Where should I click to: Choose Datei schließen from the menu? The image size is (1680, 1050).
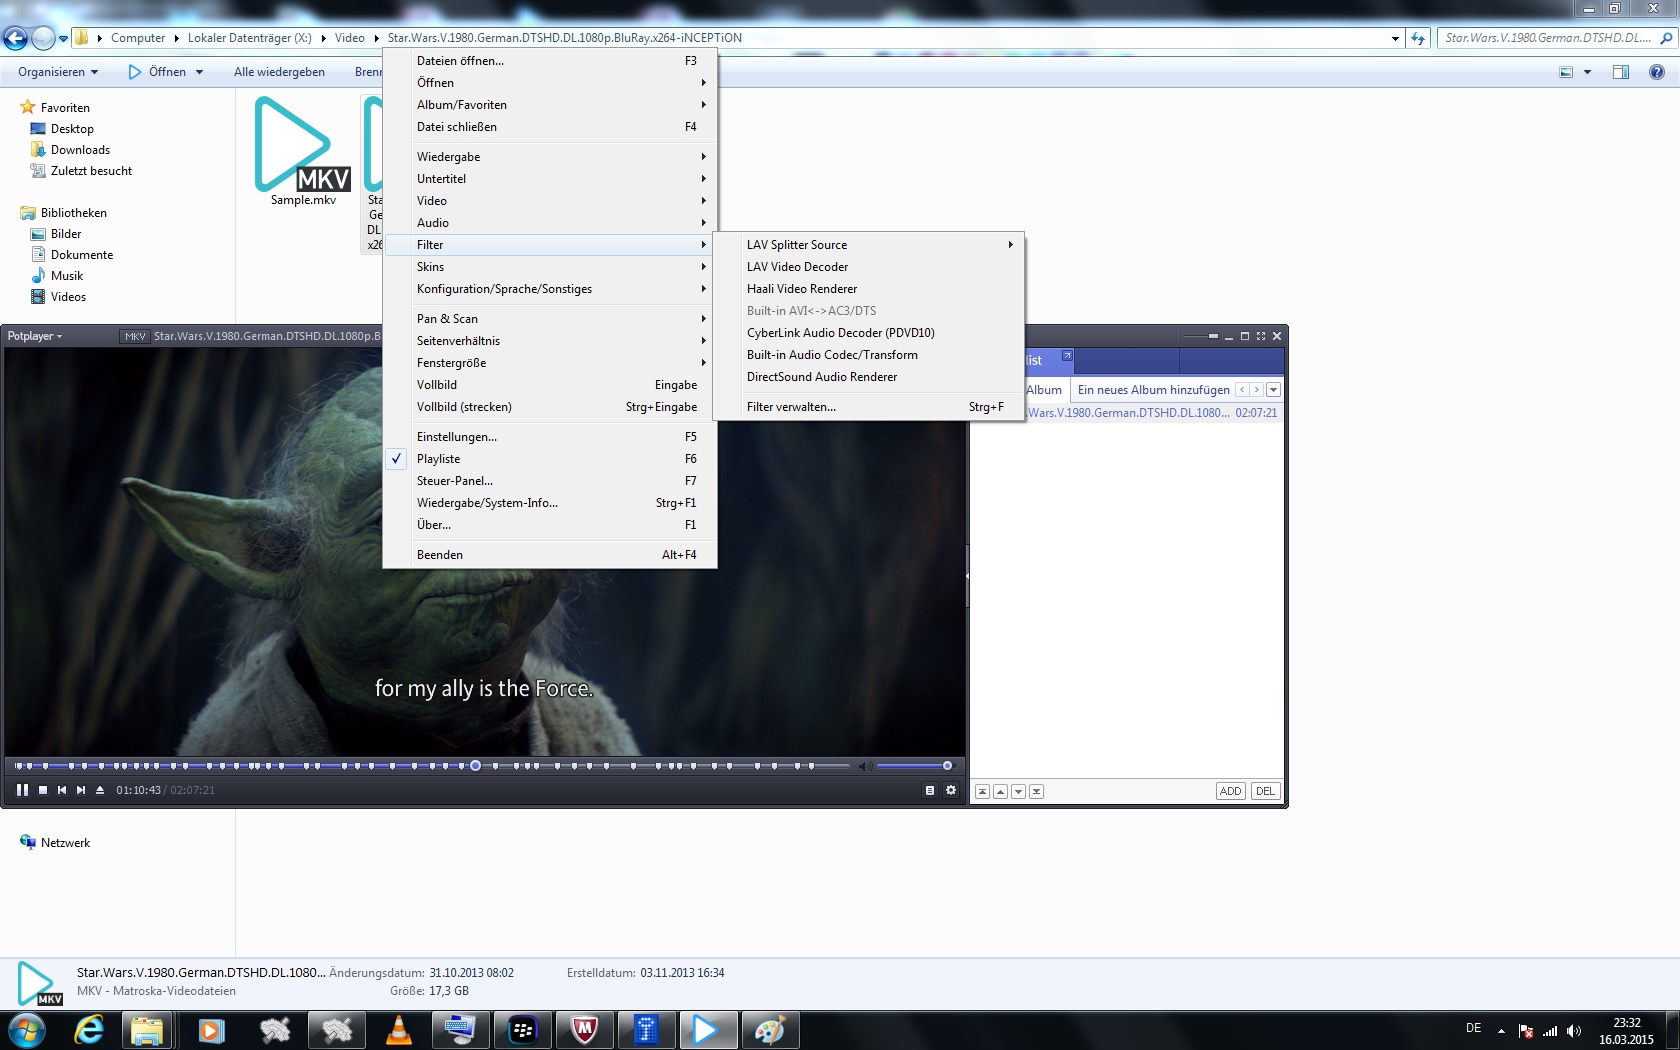550,127
